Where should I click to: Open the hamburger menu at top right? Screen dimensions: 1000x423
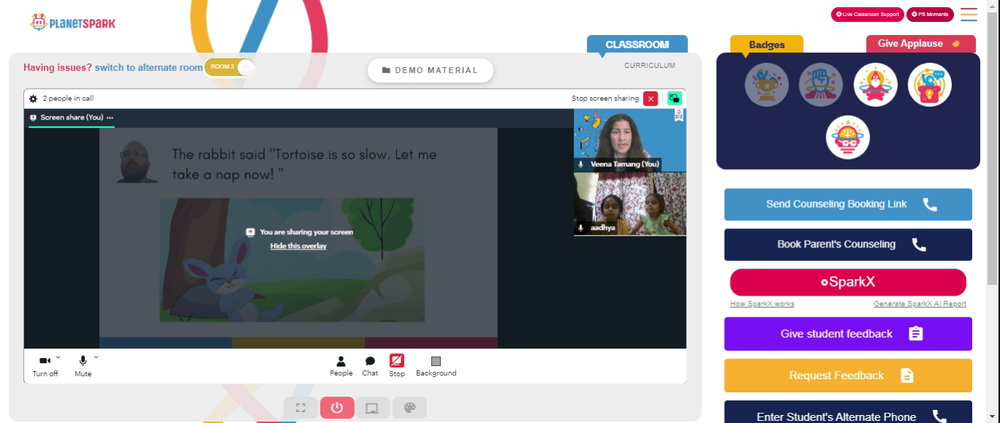(x=969, y=14)
